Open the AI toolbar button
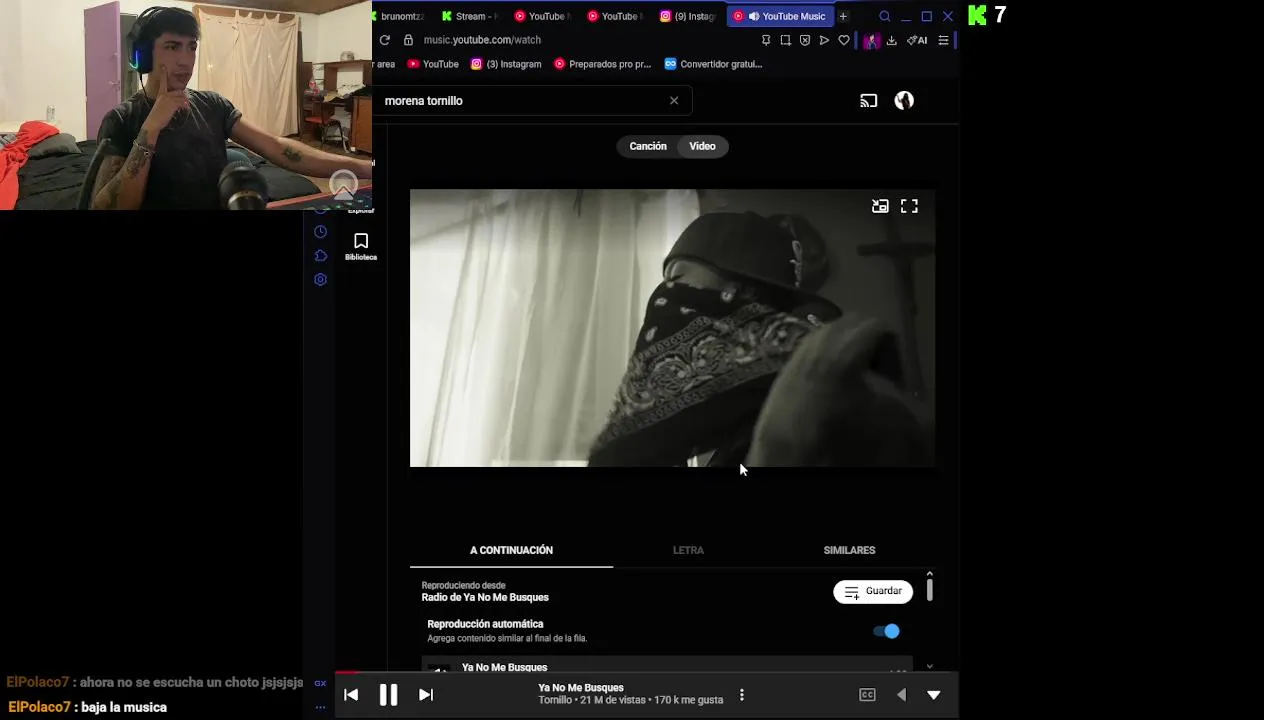This screenshot has height=720, width=1264. 917,40
